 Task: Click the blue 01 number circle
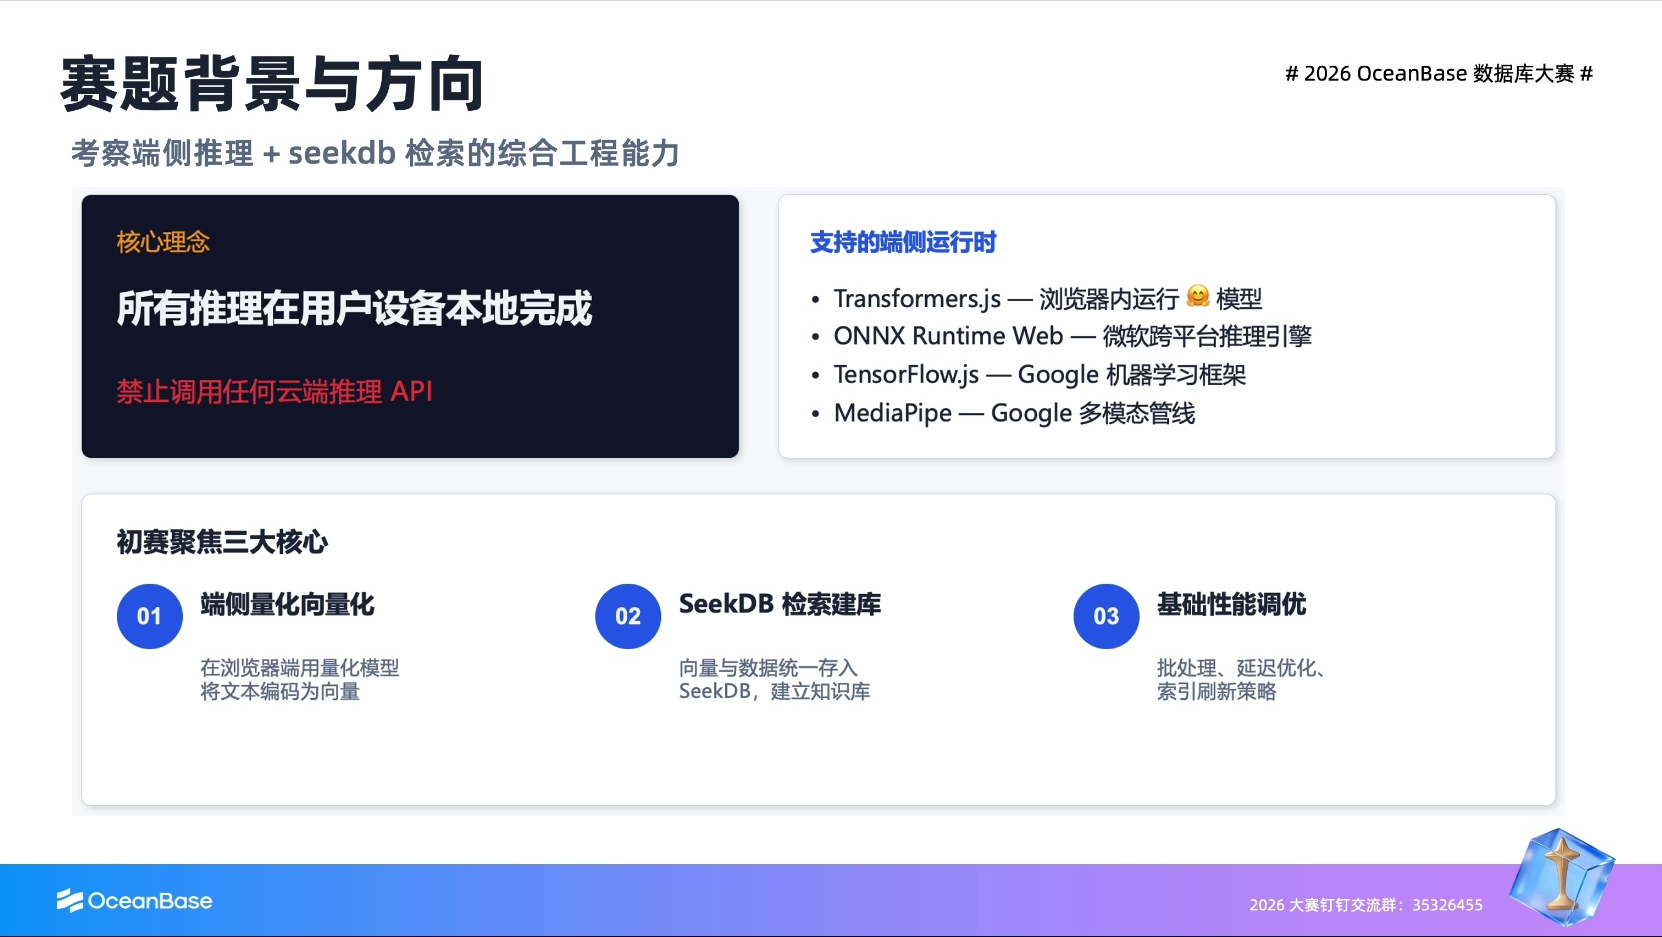click(150, 616)
